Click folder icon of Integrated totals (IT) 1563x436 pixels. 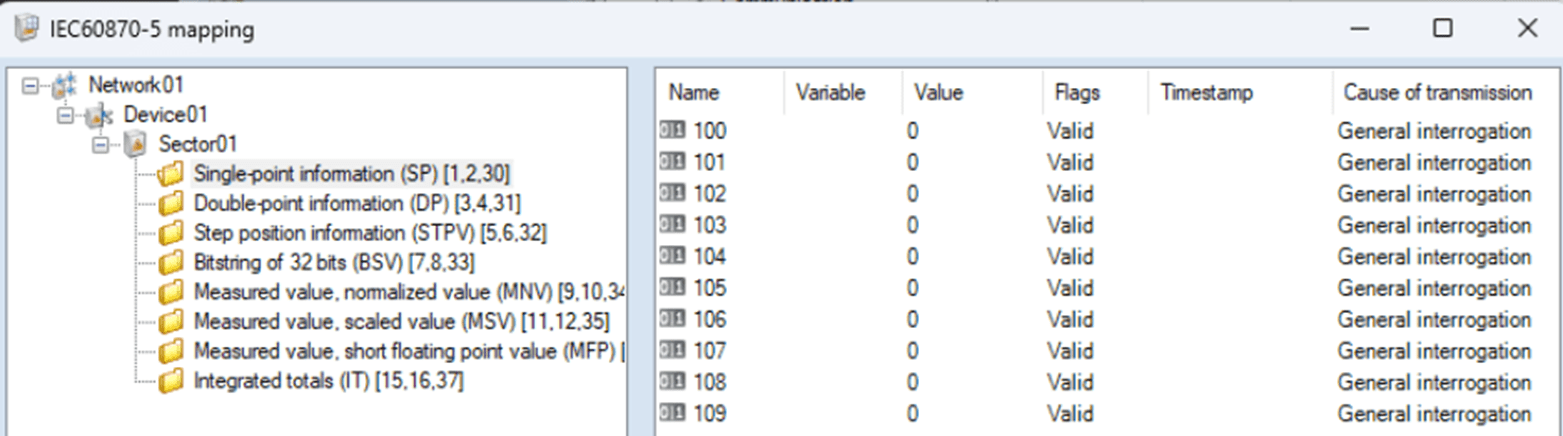pyautogui.click(x=171, y=381)
